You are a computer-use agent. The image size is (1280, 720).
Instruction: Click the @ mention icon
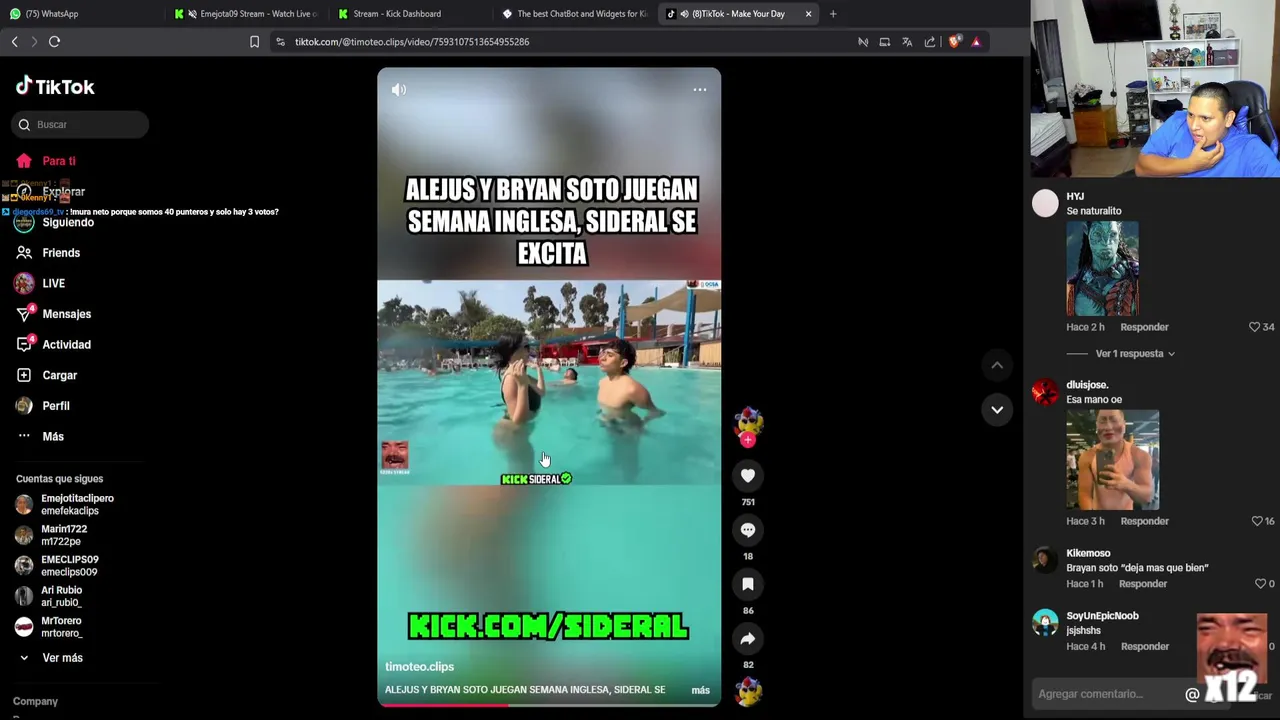(1192, 694)
